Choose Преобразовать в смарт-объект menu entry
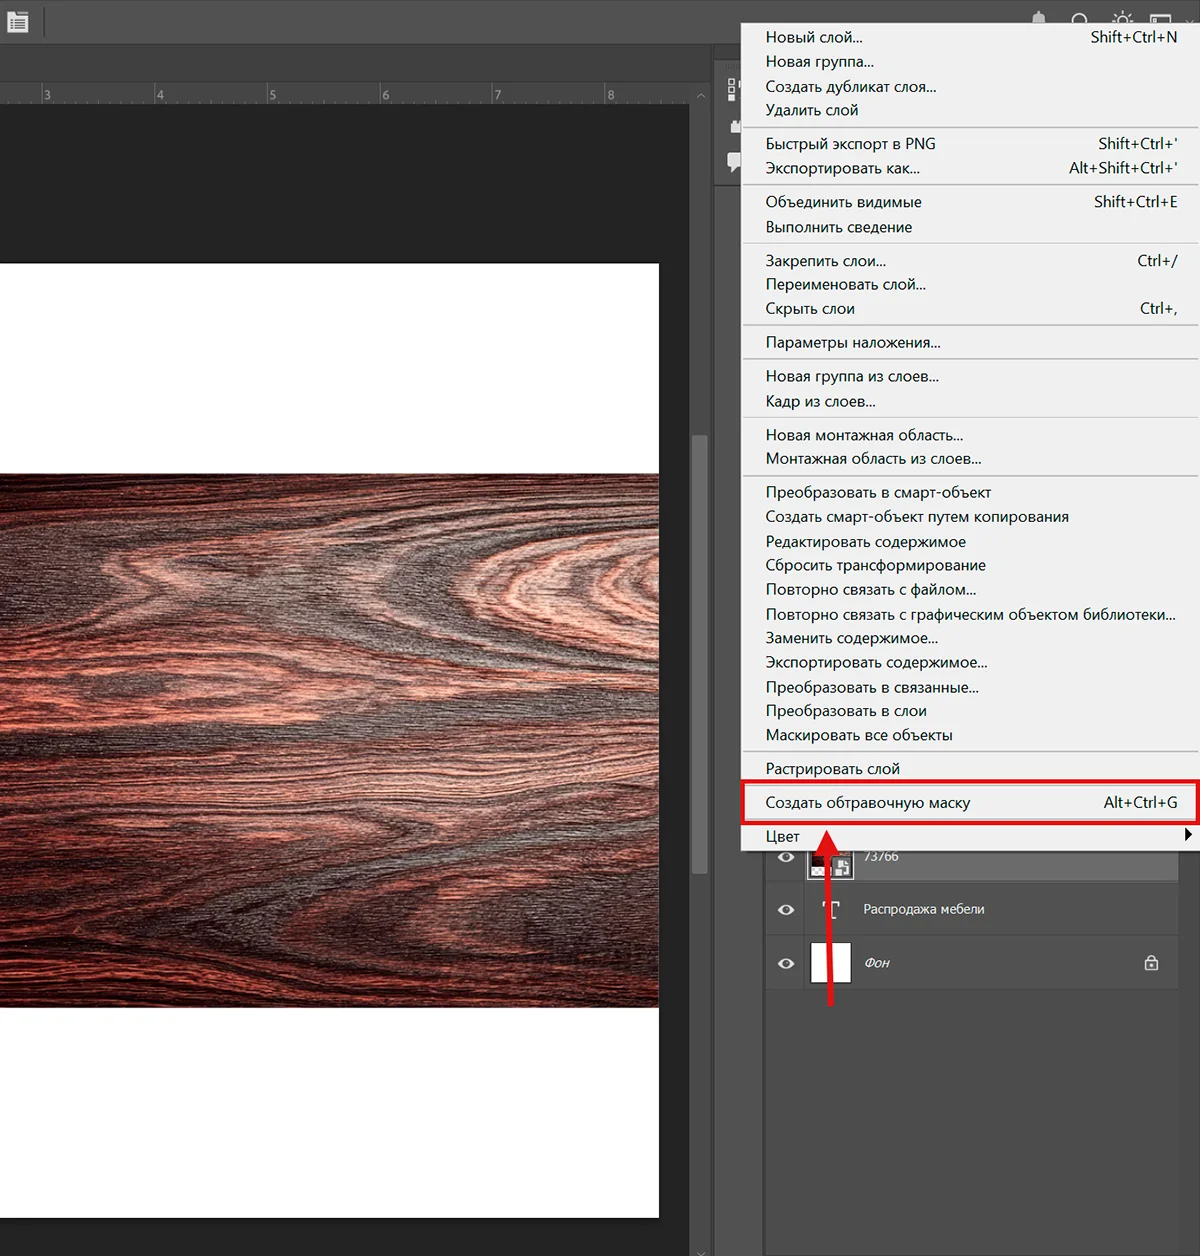The height and width of the screenshot is (1256, 1200). 878,492
